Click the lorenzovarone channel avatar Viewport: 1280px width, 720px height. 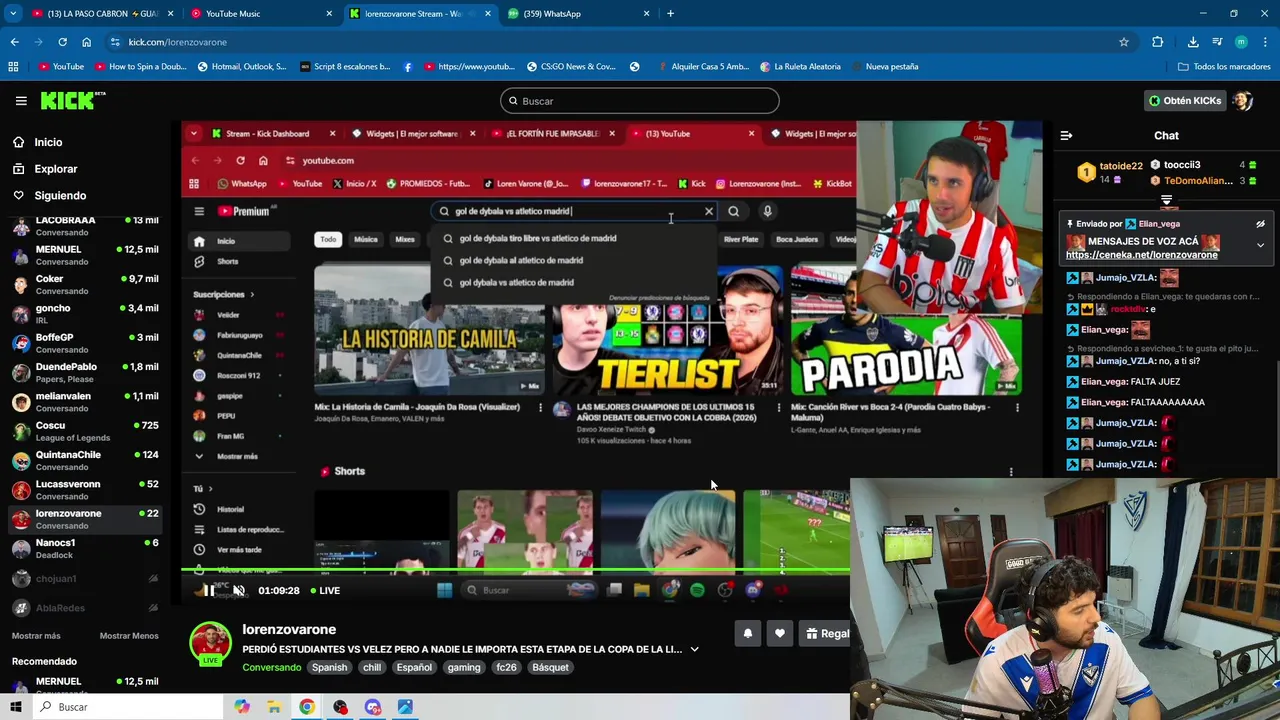coord(210,643)
